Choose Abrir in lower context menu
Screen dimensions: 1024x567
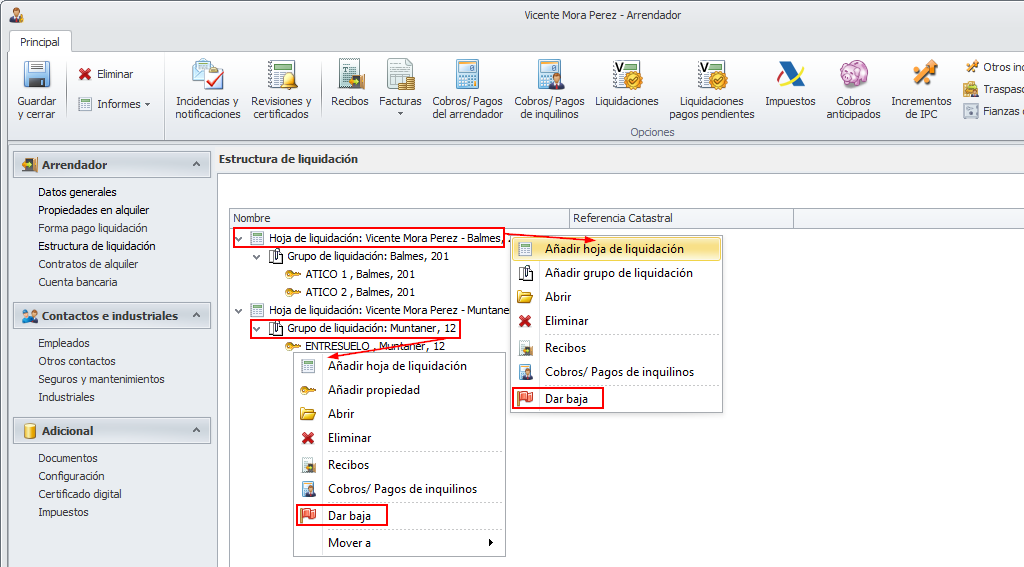(x=400, y=413)
